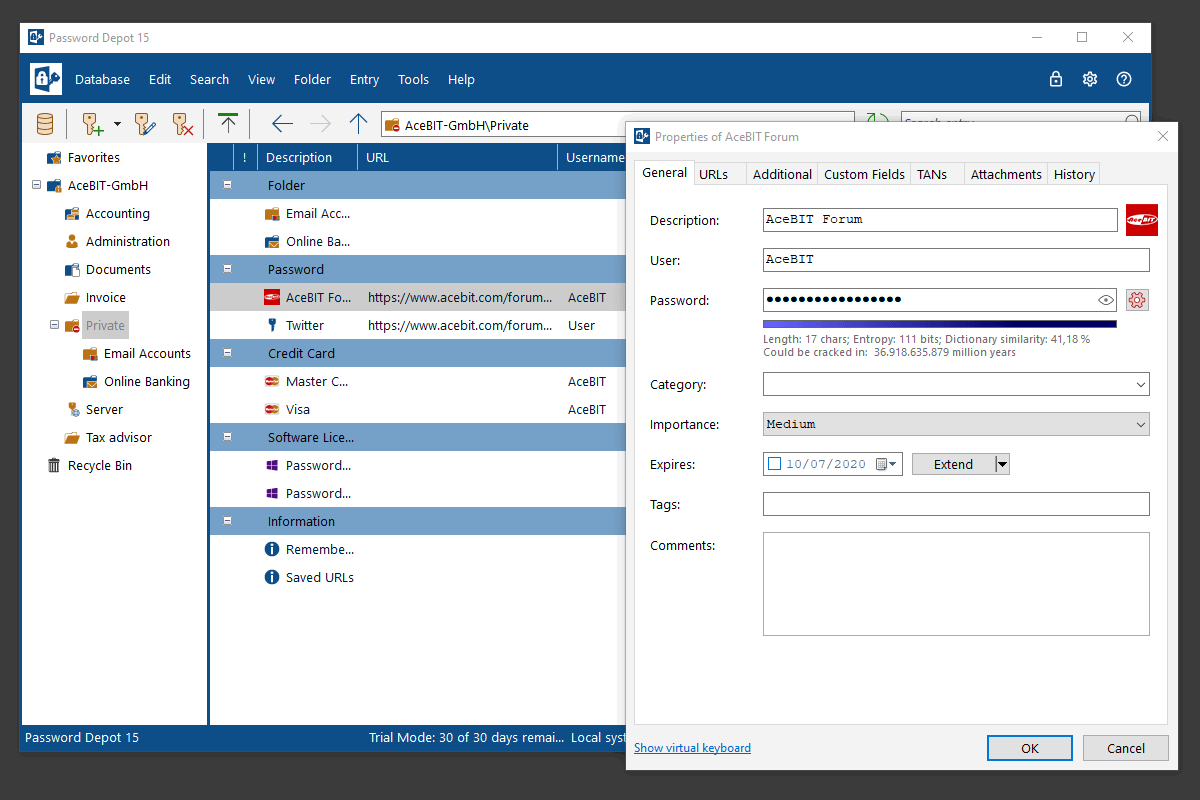Viewport: 1200px width, 800px height.
Task: Switch to the Attachments tab
Action: tap(1006, 174)
